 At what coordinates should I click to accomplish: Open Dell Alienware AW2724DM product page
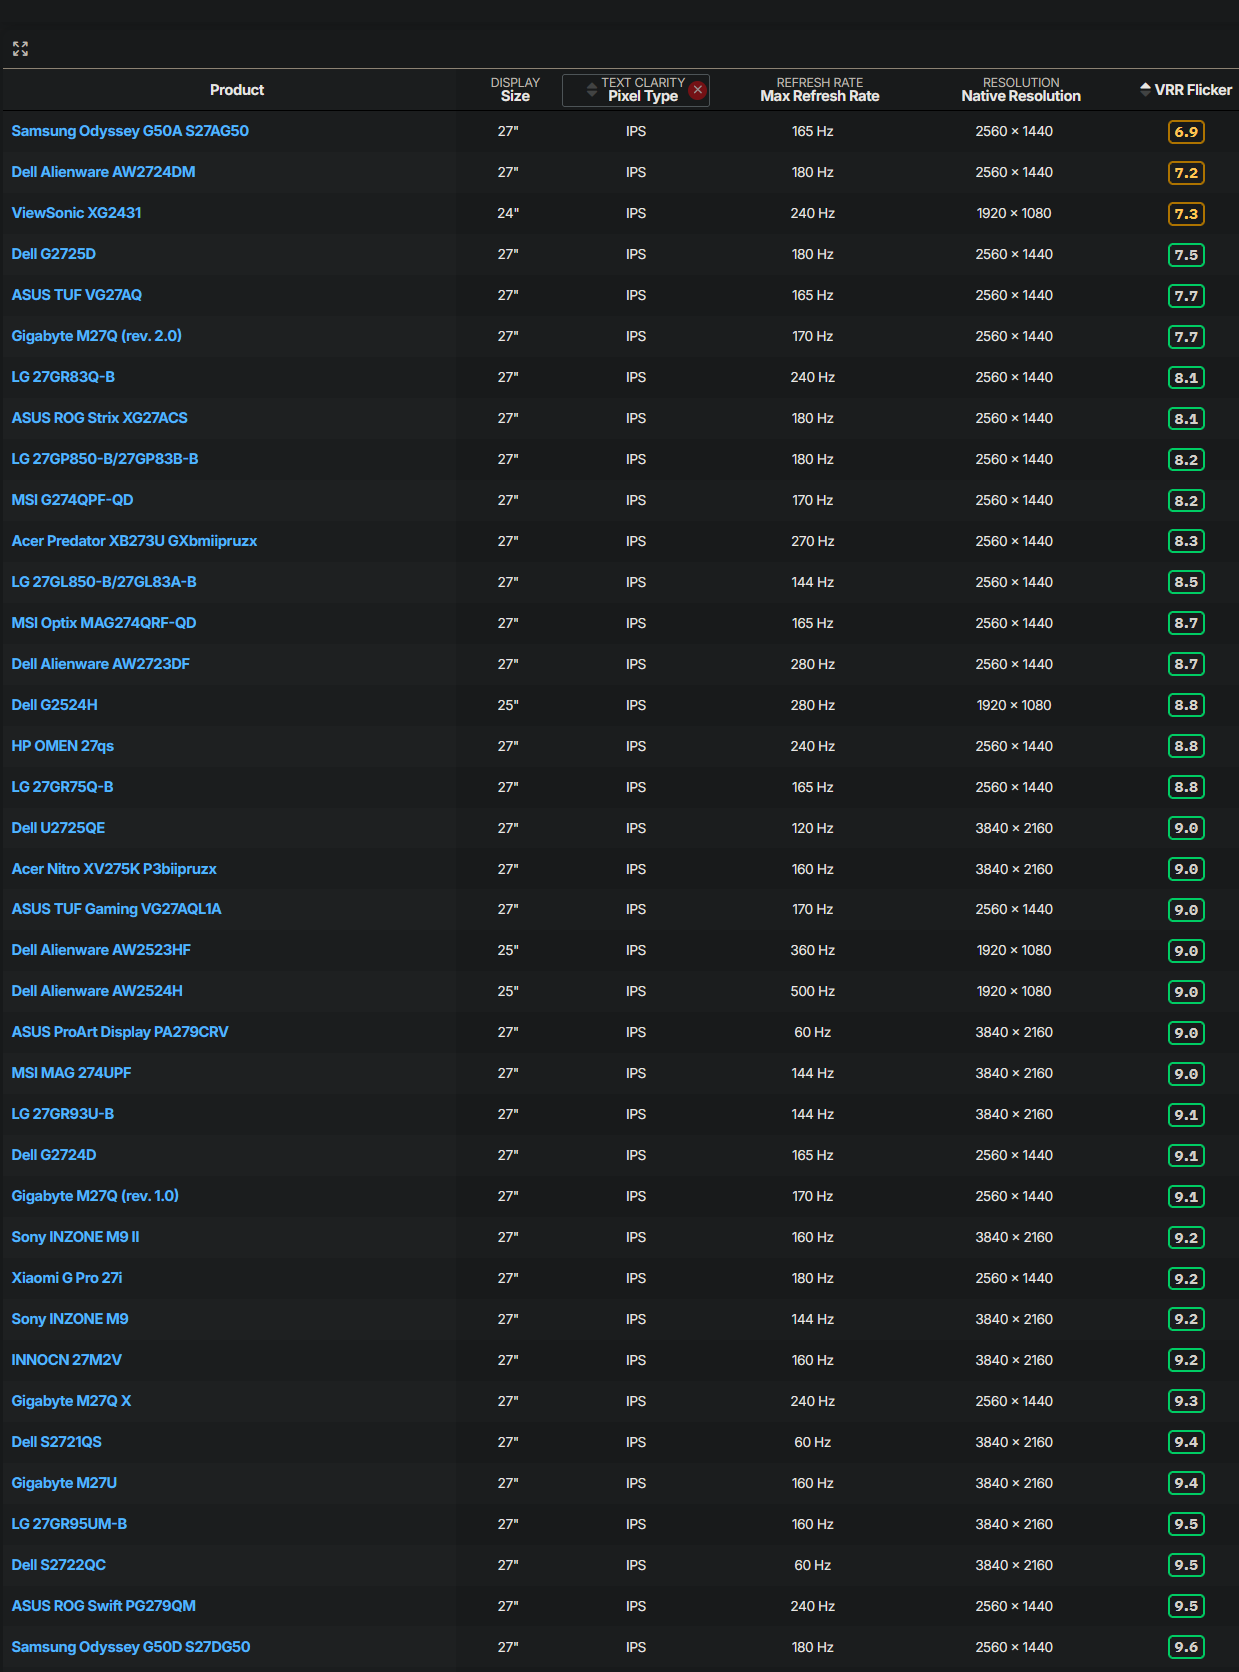tap(103, 172)
